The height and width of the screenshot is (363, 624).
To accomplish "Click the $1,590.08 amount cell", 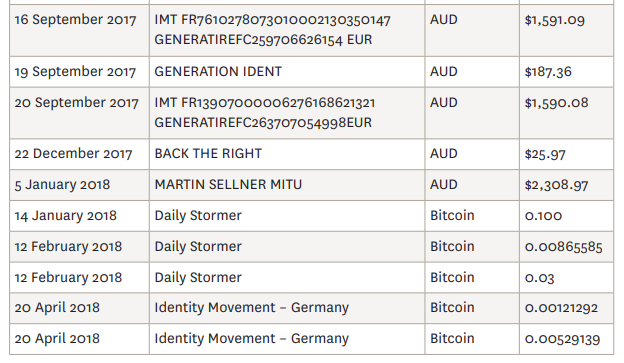I will 566,113.
